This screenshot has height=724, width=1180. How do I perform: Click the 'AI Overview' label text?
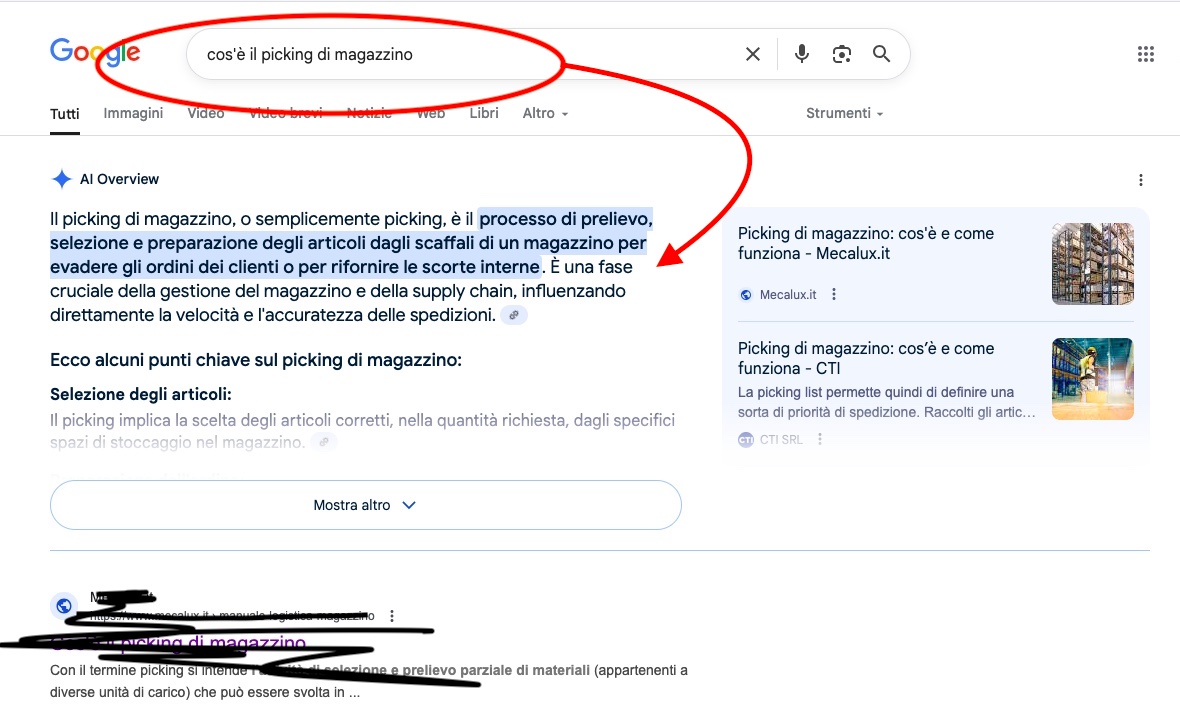click(x=120, y=179)
